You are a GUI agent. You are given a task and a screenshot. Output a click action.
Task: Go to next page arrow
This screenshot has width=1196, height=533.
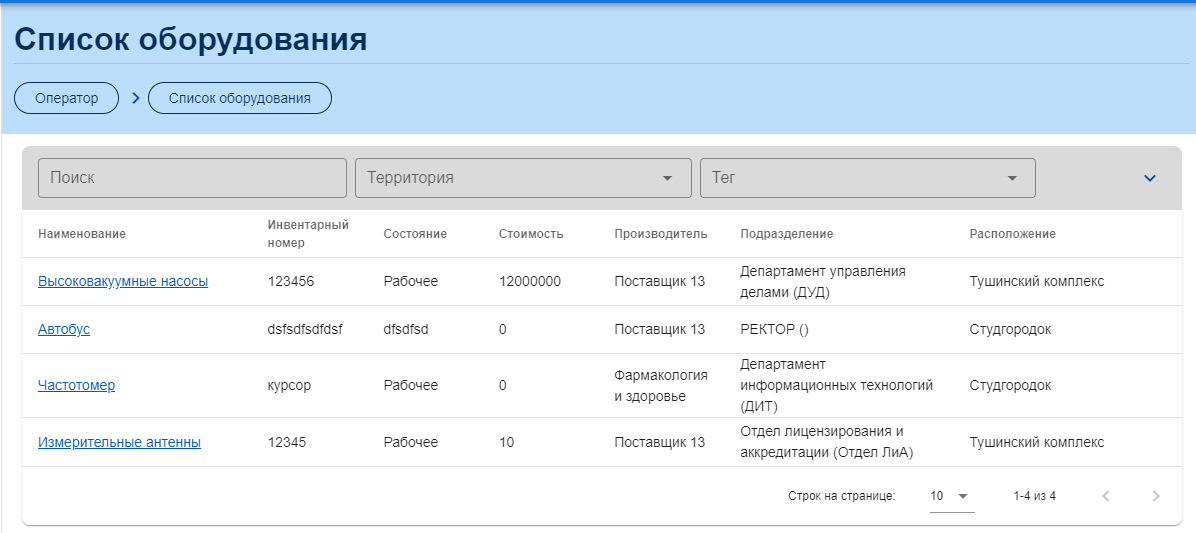(1156, 496)
